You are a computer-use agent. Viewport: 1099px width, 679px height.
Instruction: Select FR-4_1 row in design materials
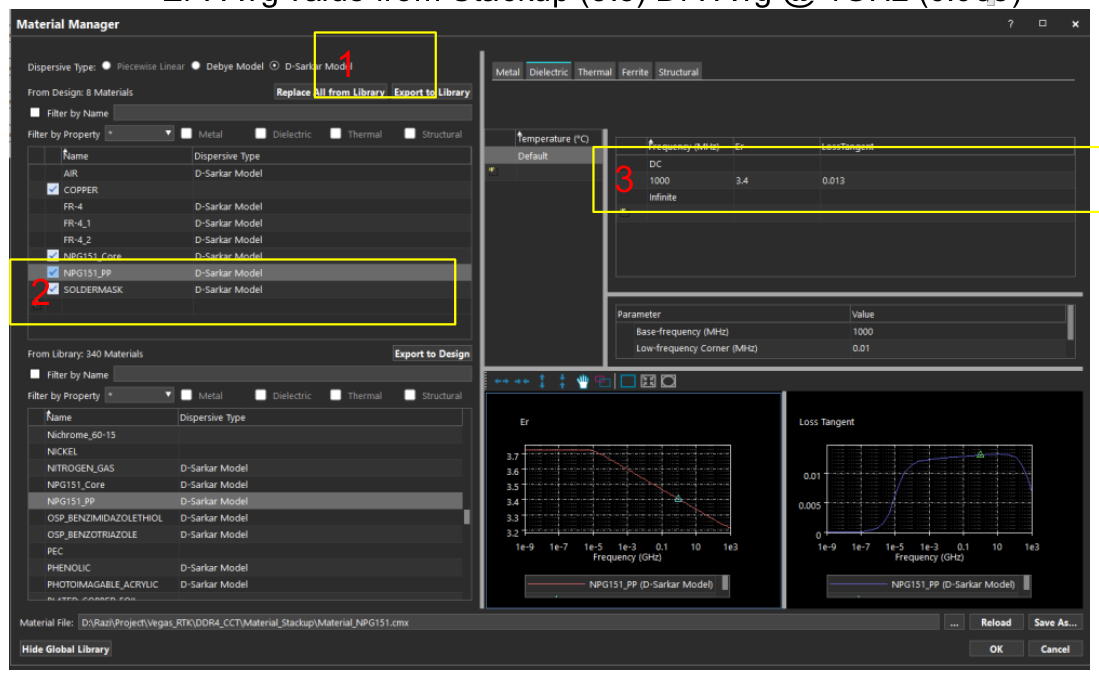point(250,223)
